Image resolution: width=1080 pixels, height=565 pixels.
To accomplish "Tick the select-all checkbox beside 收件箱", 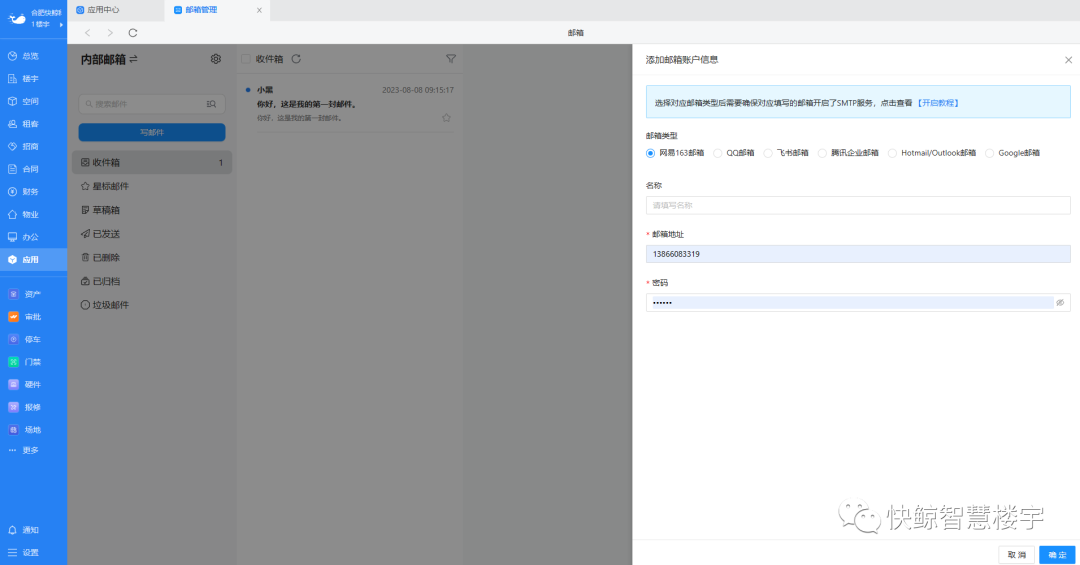I will (x=246, y=59).
